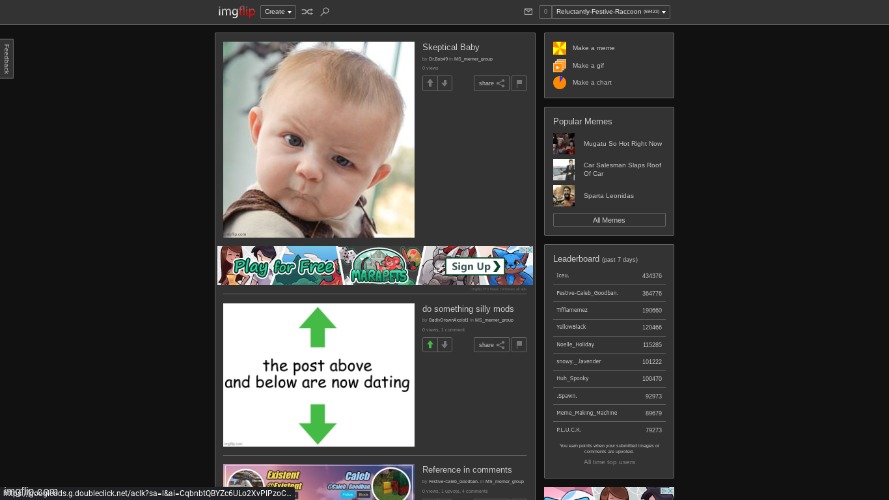Open Sparta Leonidas thumbnail

[564, 196]
